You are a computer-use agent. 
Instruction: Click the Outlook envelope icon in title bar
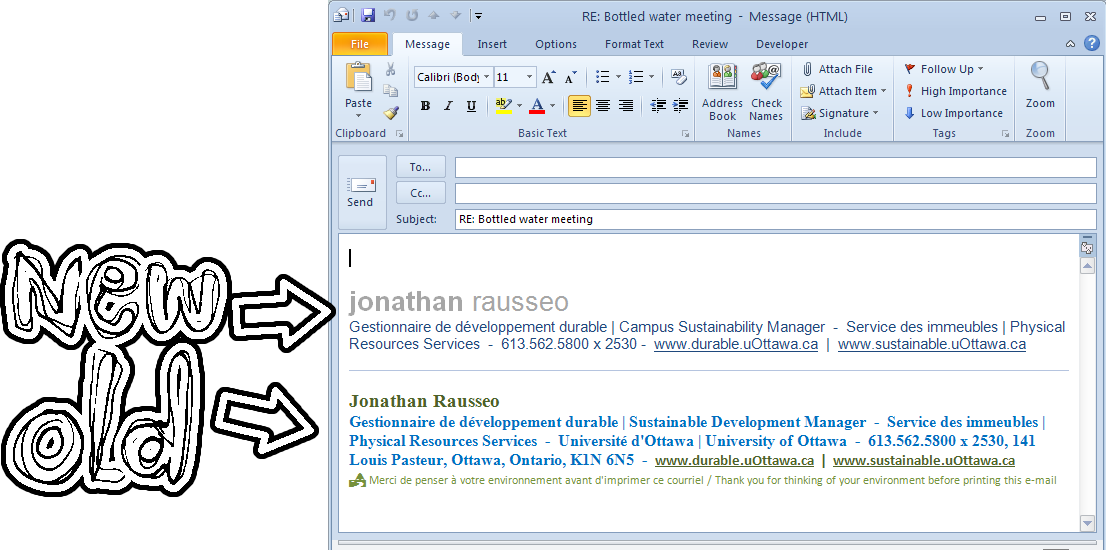(x=342, y=16)
